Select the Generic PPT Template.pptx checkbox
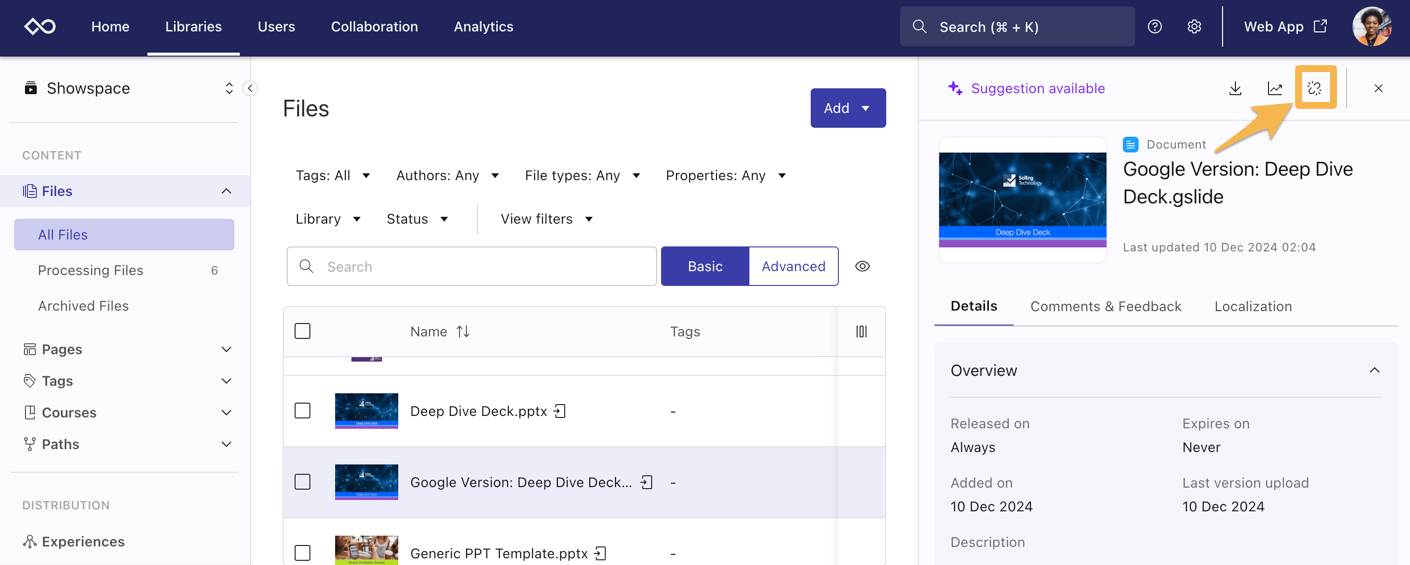 tap(303, 553)
